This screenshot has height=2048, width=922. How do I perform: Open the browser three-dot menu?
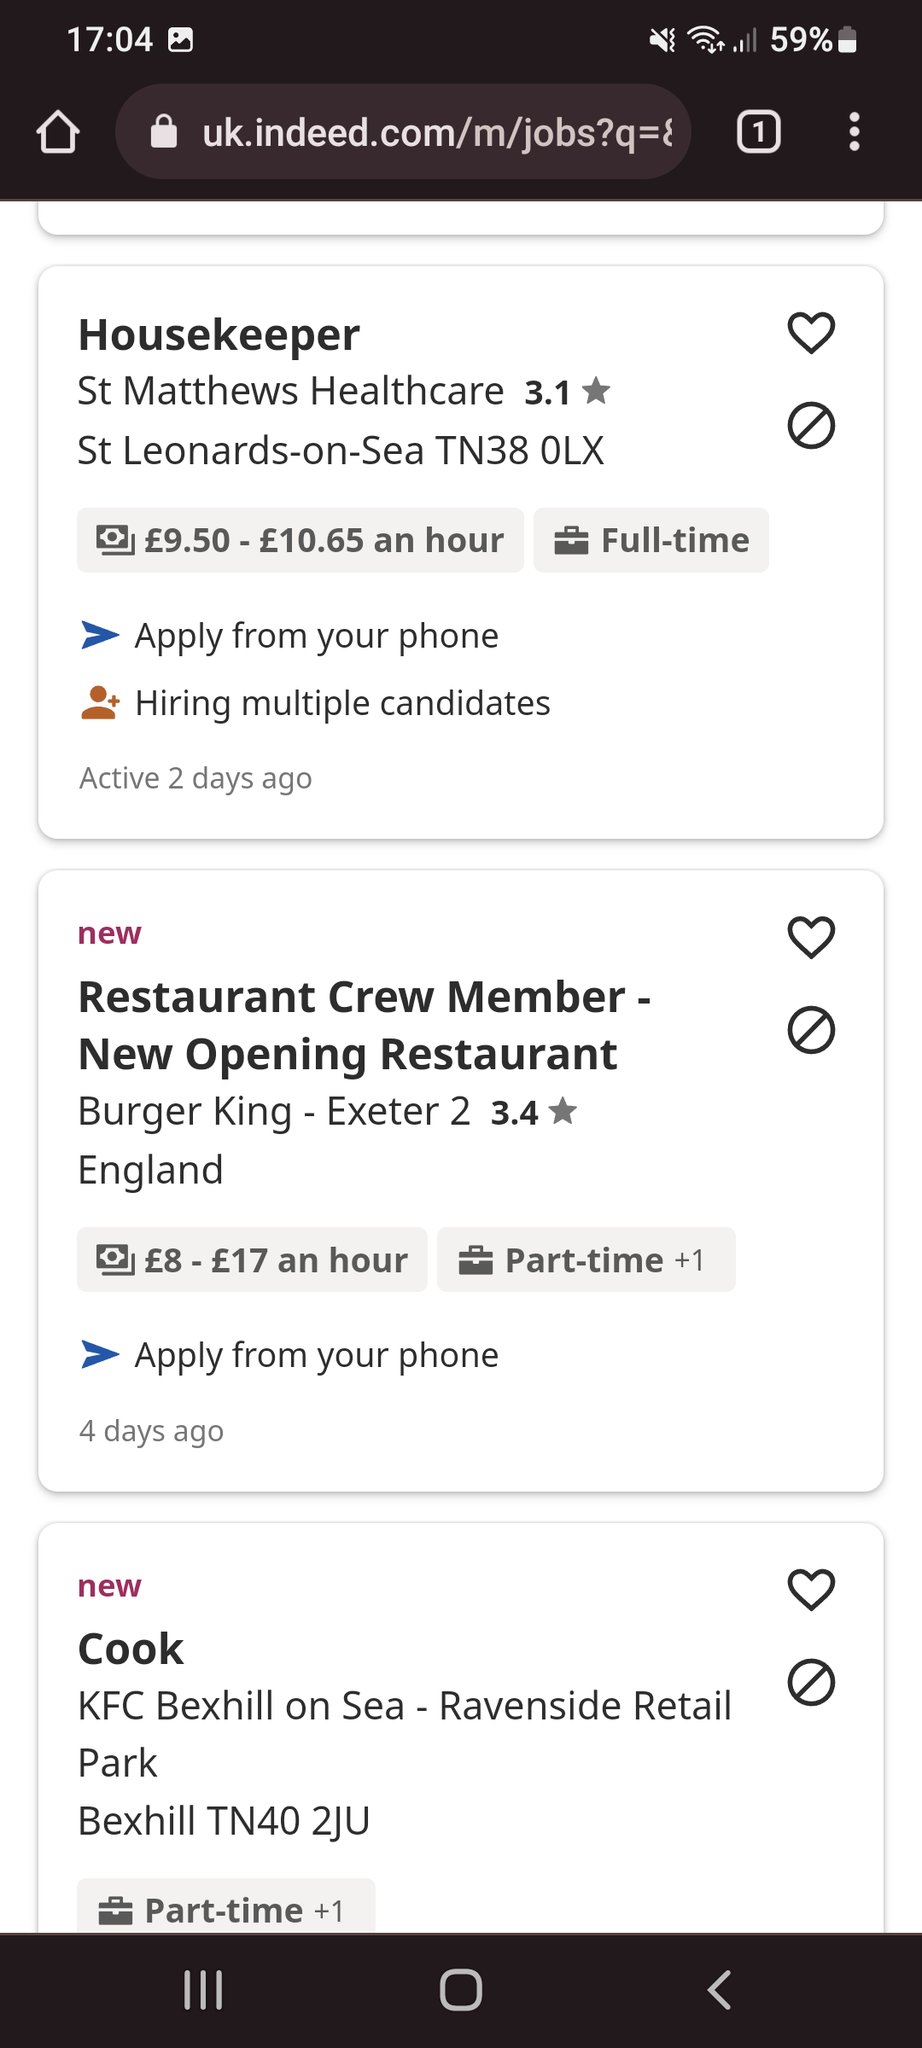point(854,132)
